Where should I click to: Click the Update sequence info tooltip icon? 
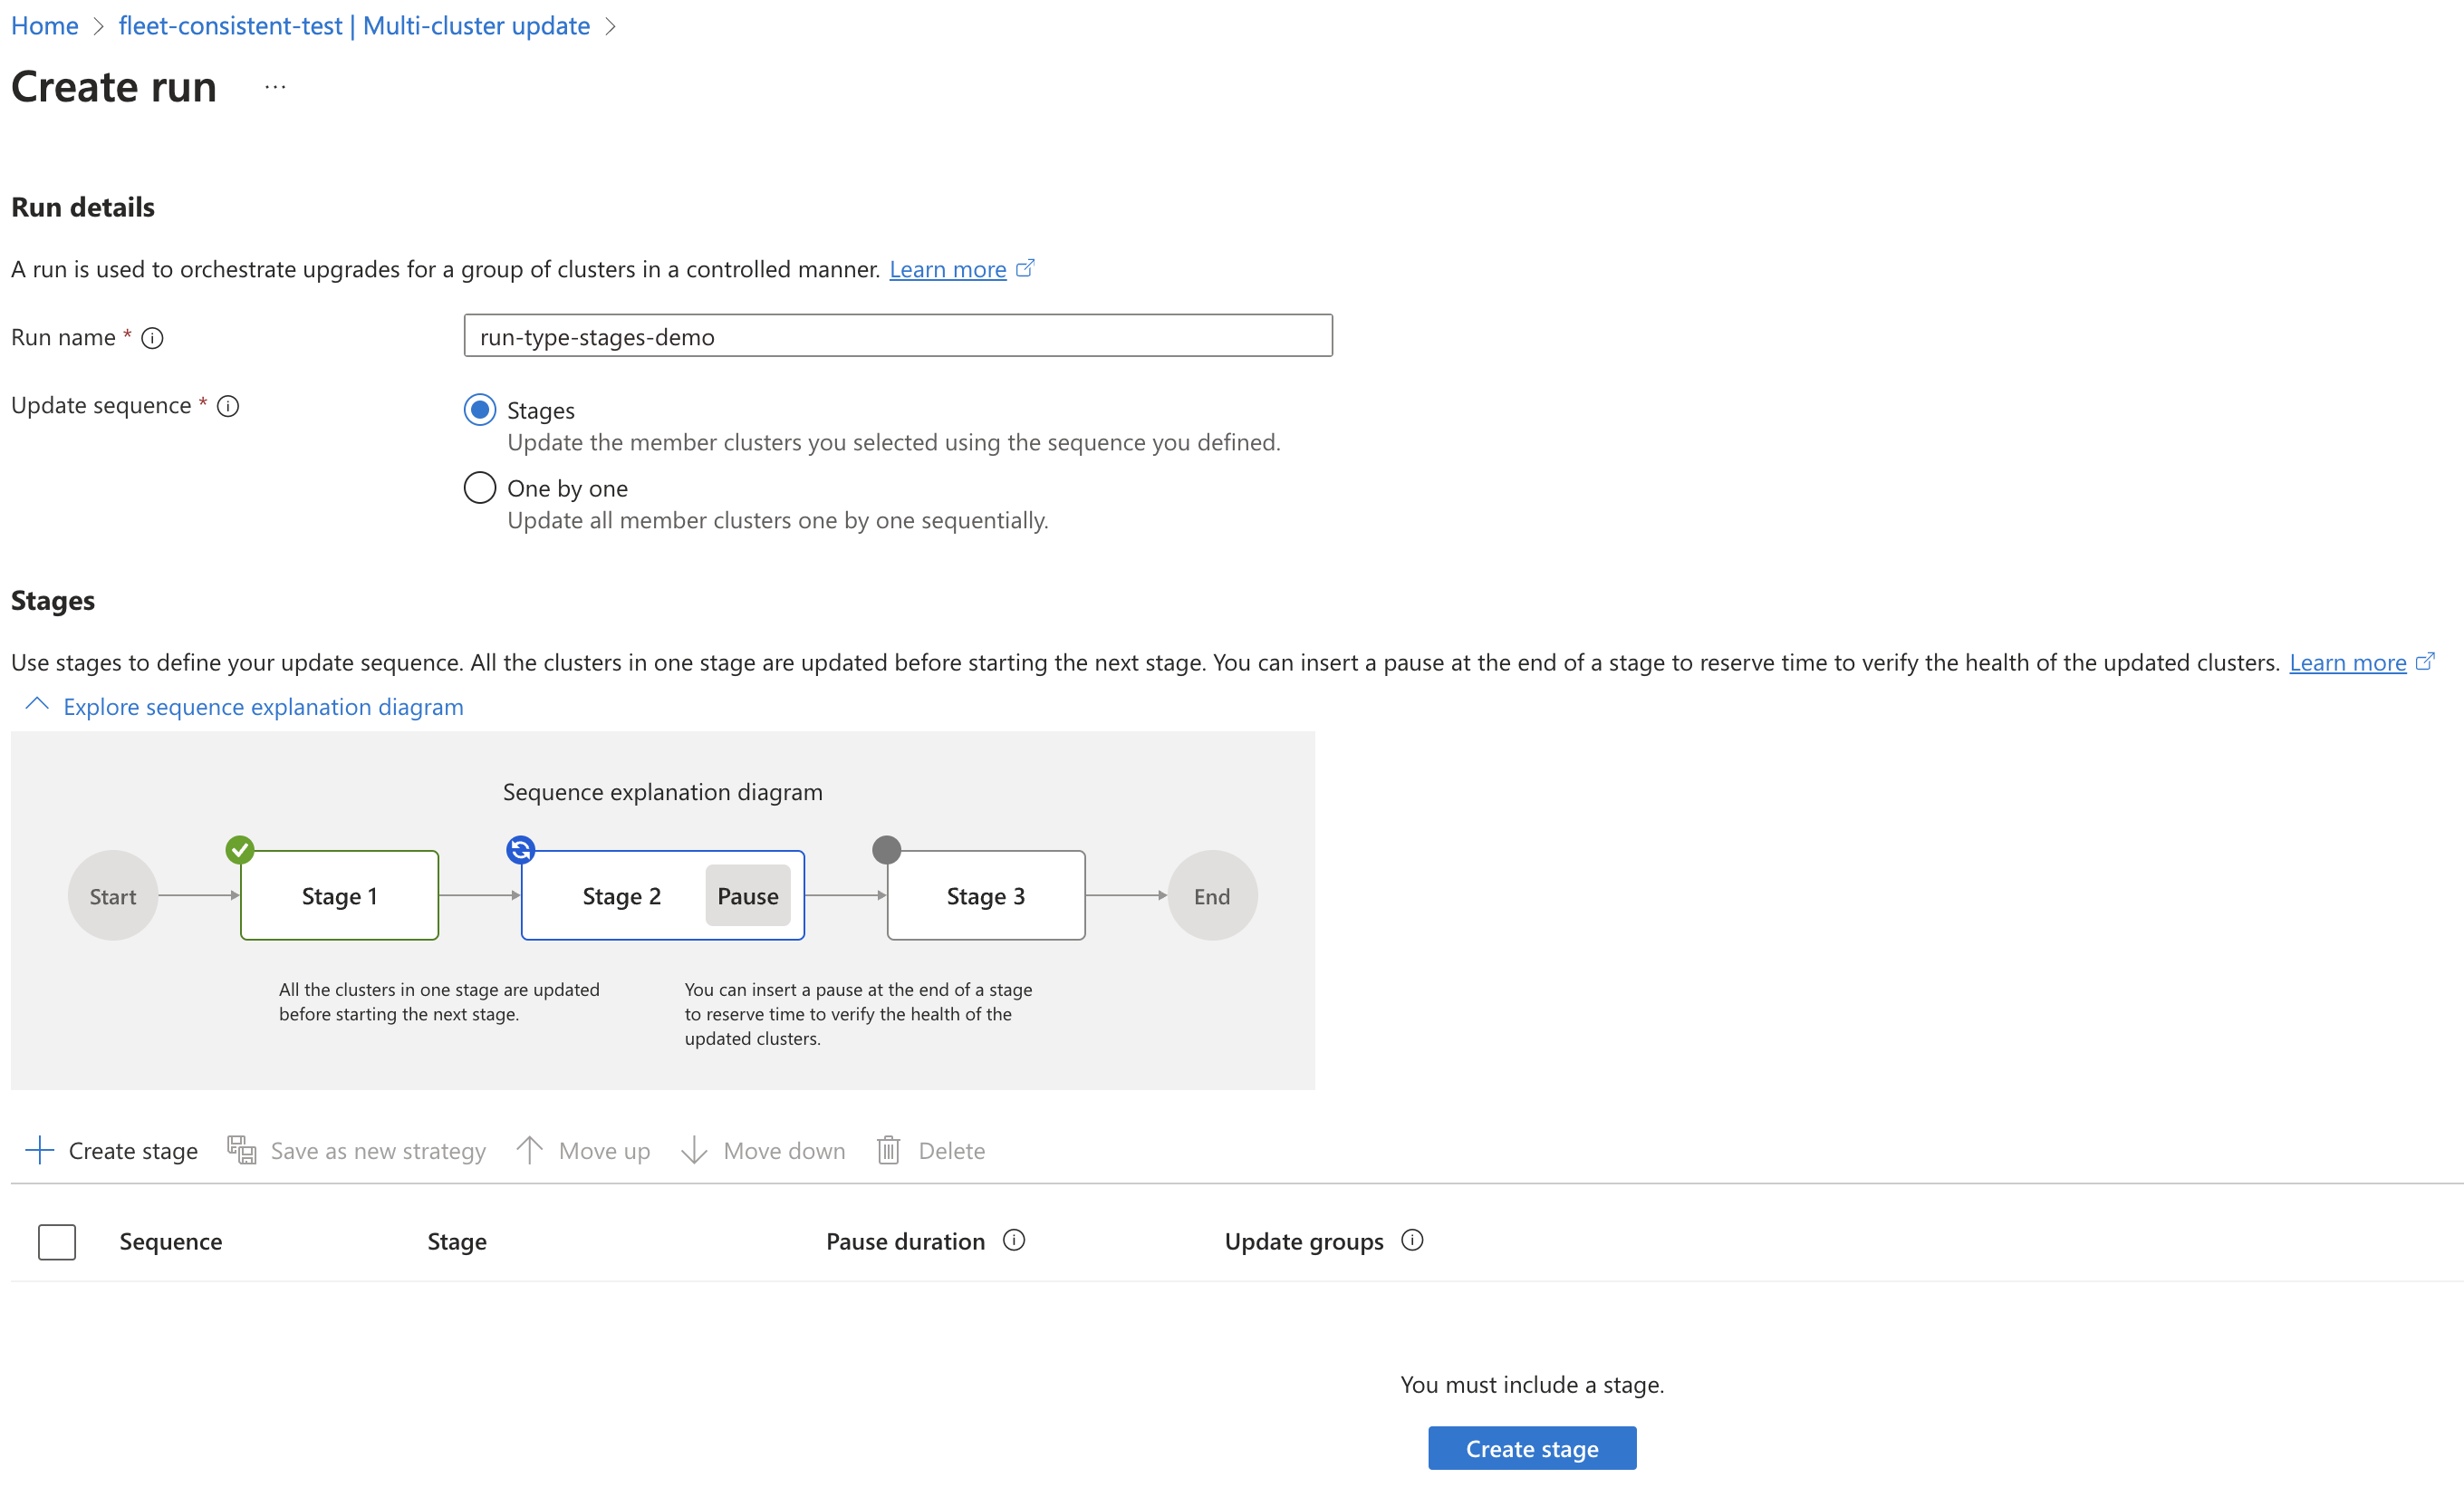tap(231, 407)
